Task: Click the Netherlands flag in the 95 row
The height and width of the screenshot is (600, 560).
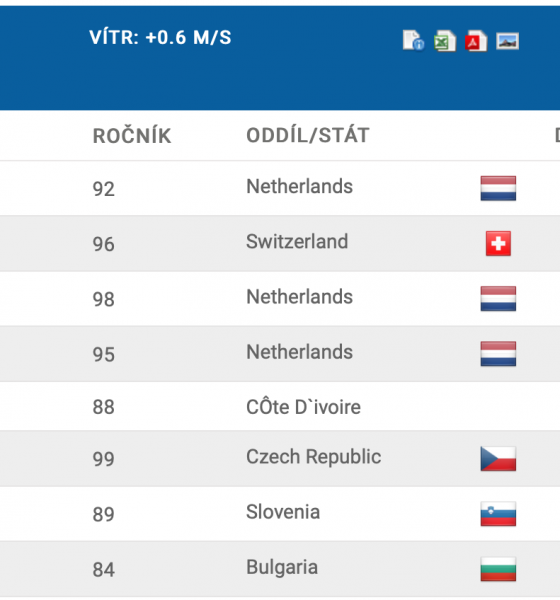Action: click(x=498, y=354)
